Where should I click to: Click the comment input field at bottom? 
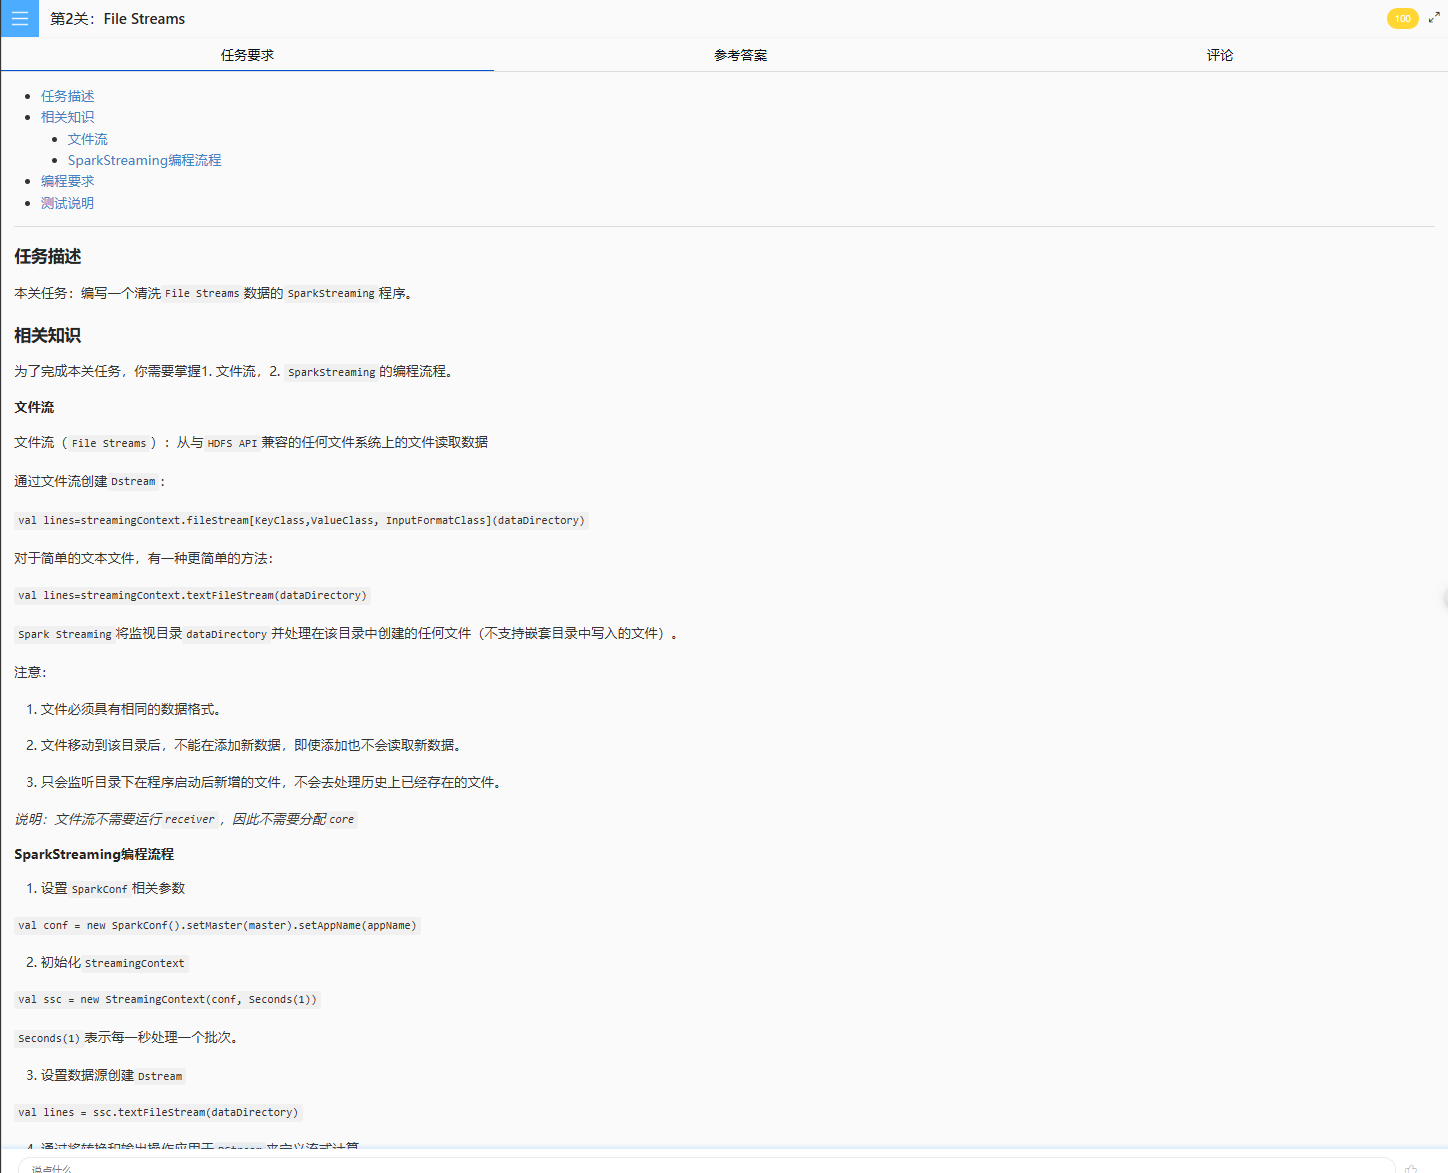tap(700, 1166)
